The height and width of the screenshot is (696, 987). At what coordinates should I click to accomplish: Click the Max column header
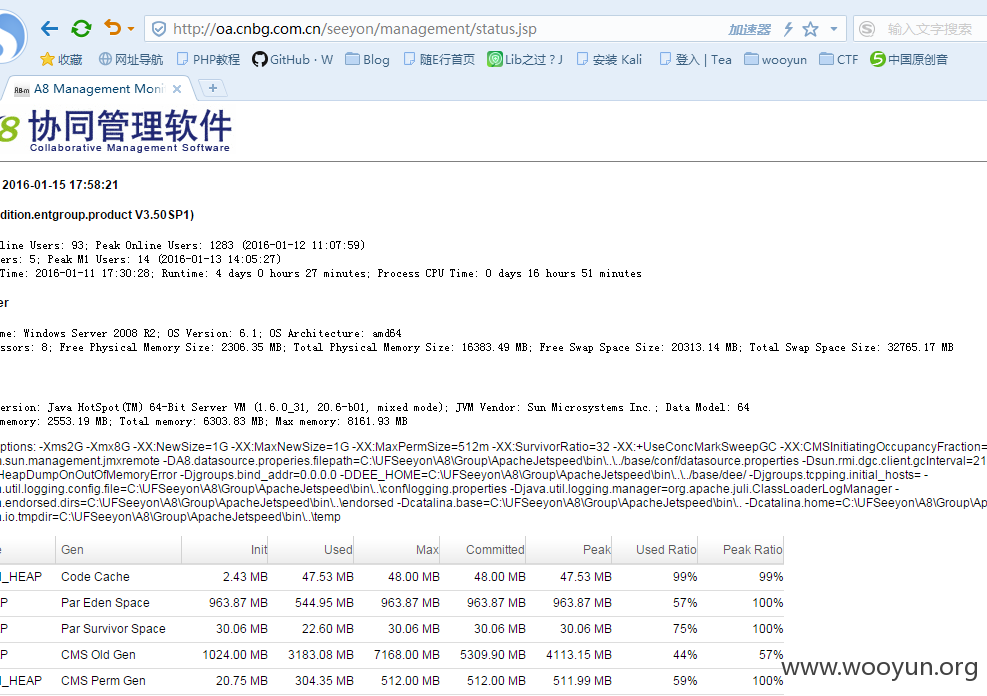click(x=427, y=549)
